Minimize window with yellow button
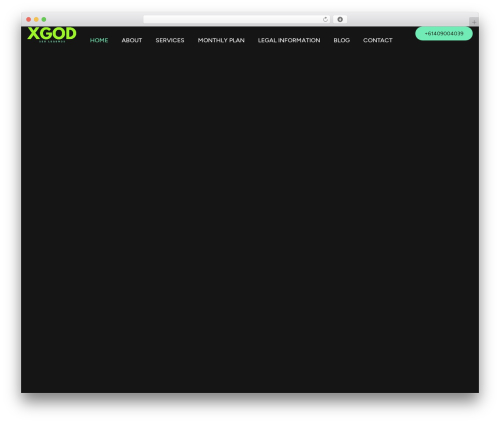Screen dimensions: 500x423 click(36, 19)
